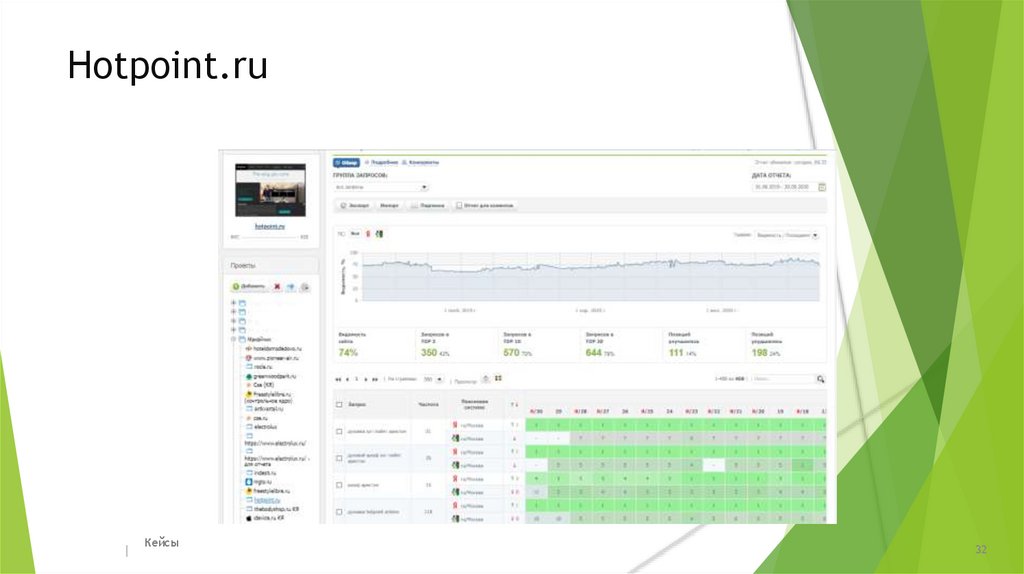Click the 350 queries in TOP 3 value
Image resolution: width=1024 pixels, height=574 pixels.
click(x=428, y=353)
